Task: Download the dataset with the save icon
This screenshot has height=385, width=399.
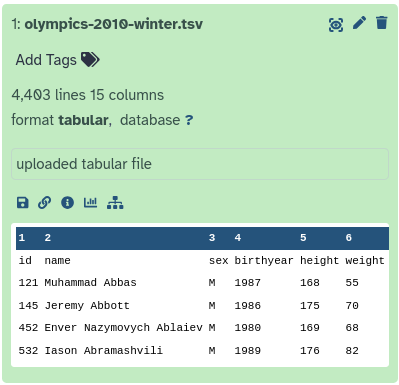Action: (x=23, y=202)
